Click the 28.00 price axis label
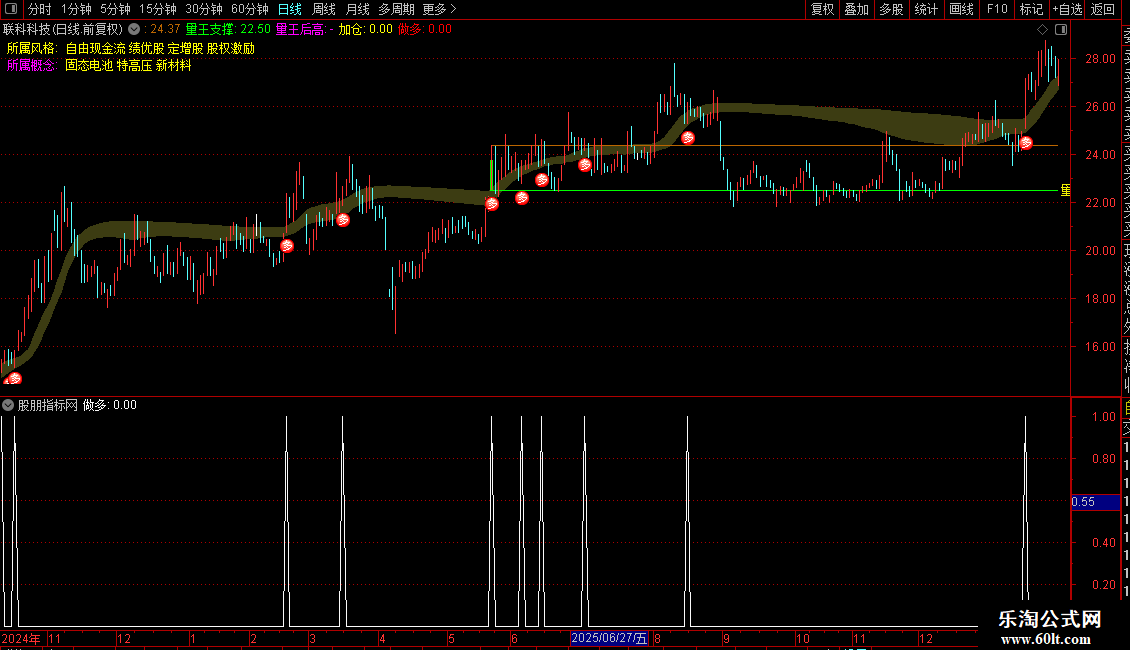The image size is (1130, 650). [1100, 58]
